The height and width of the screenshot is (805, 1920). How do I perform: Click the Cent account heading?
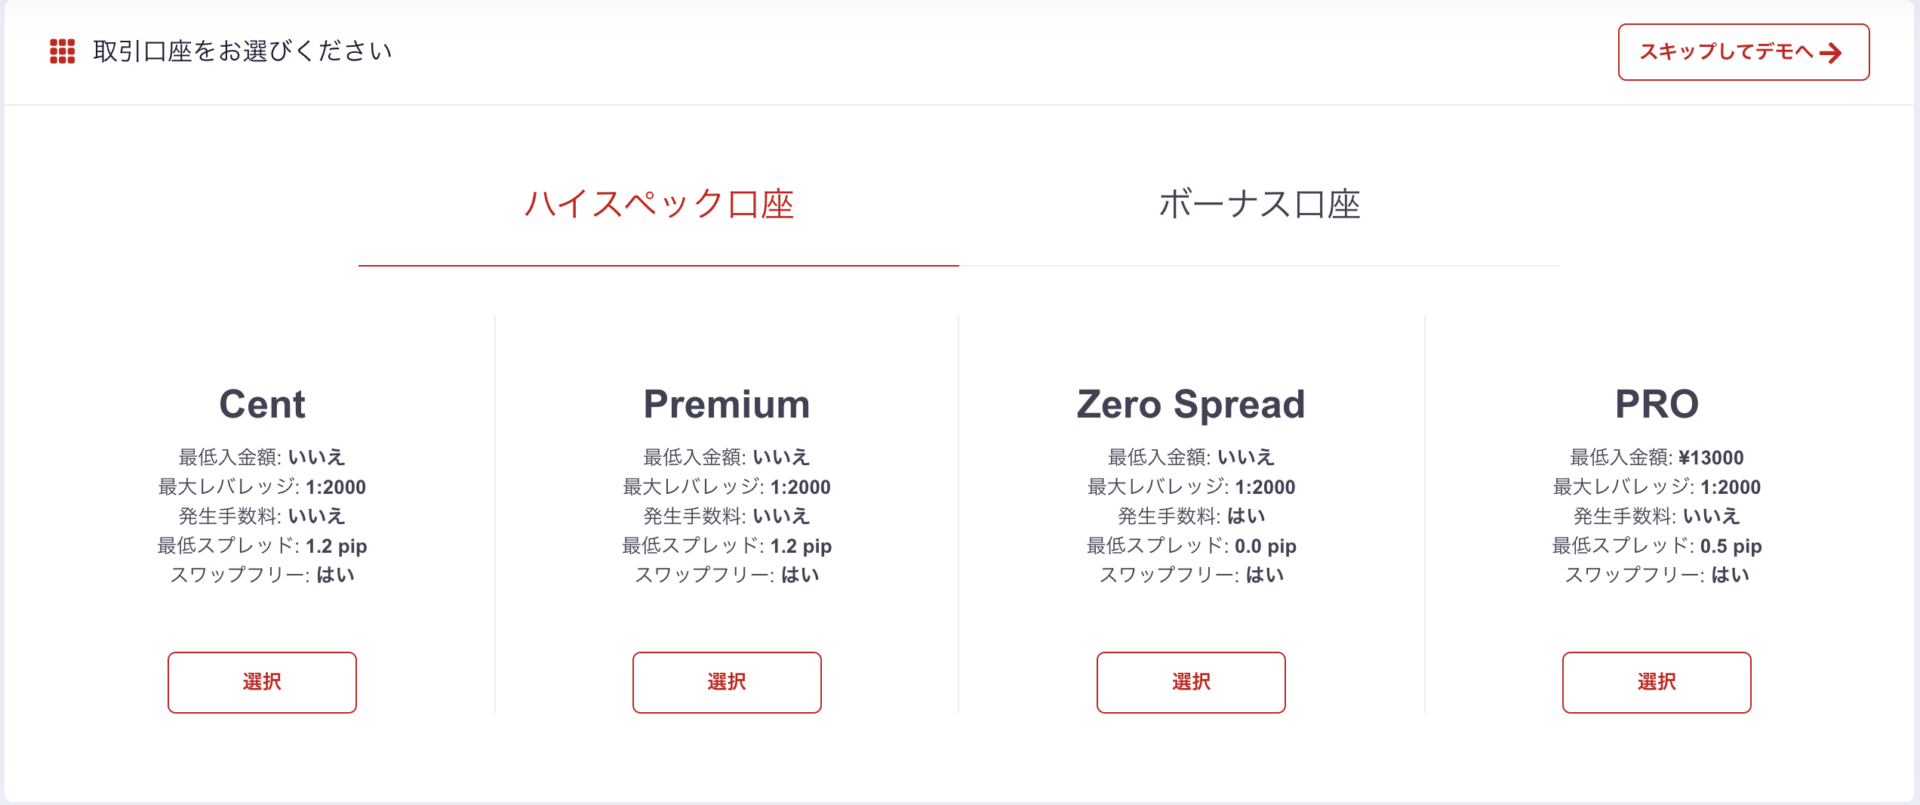click(262, 404)
